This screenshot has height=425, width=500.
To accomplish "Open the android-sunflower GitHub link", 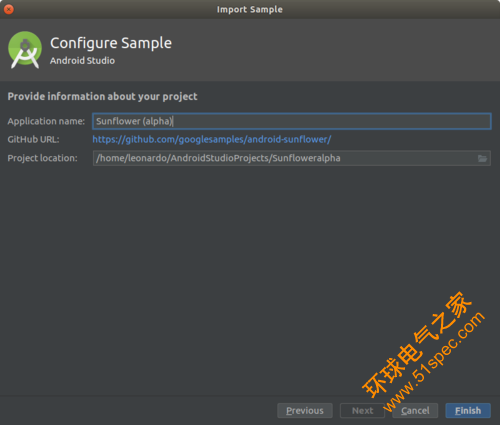I will click(x=212, y=139).
